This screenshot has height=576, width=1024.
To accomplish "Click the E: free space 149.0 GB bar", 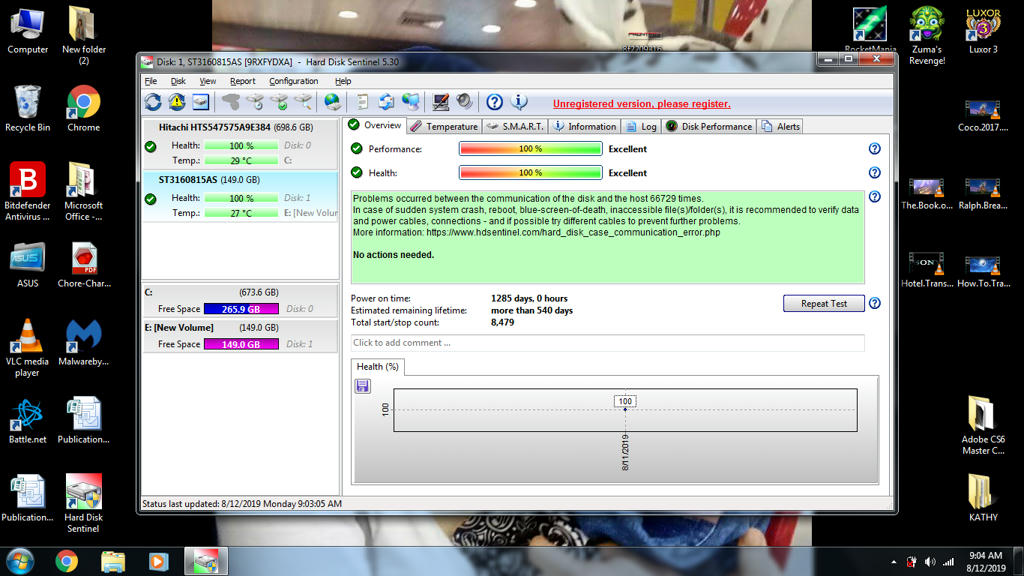I will [241, 344].
